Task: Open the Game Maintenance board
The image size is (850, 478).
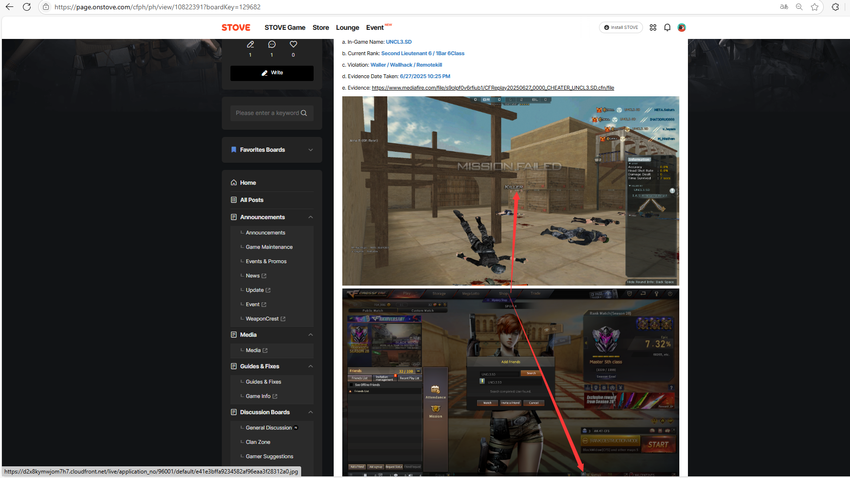Action: click(269, 247)
